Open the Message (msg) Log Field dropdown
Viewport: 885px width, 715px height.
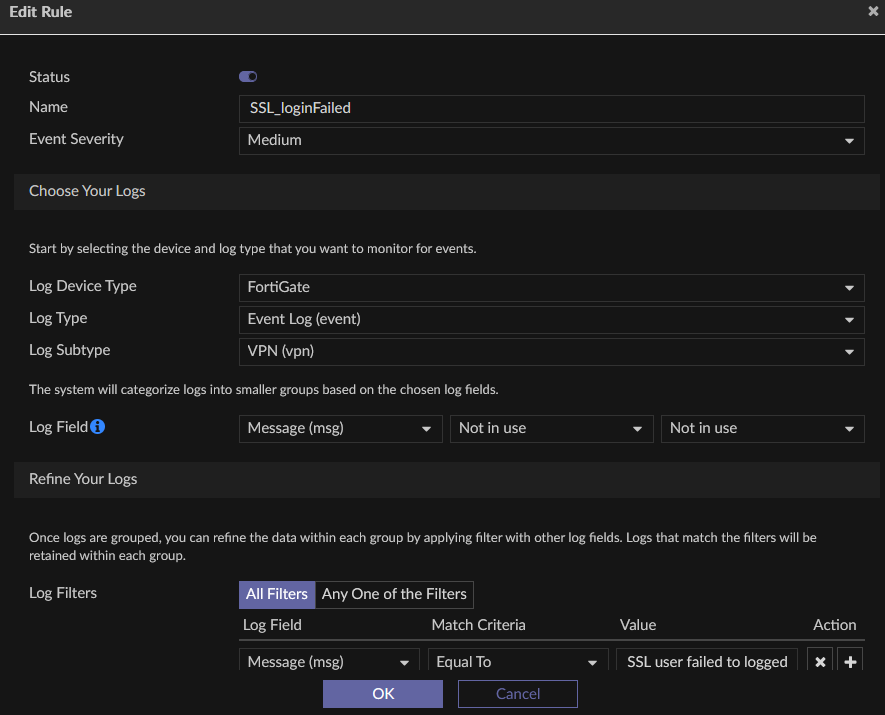pos(340,428)
